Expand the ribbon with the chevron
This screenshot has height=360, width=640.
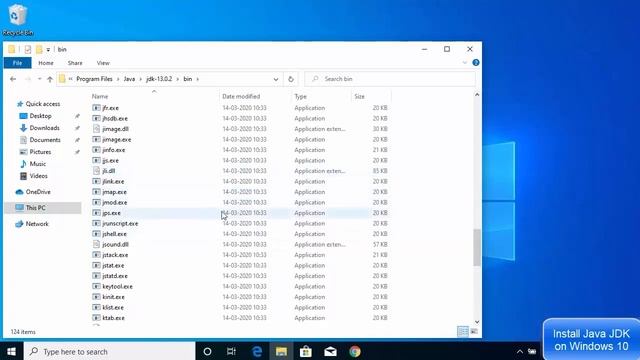(x=464, y=63)
